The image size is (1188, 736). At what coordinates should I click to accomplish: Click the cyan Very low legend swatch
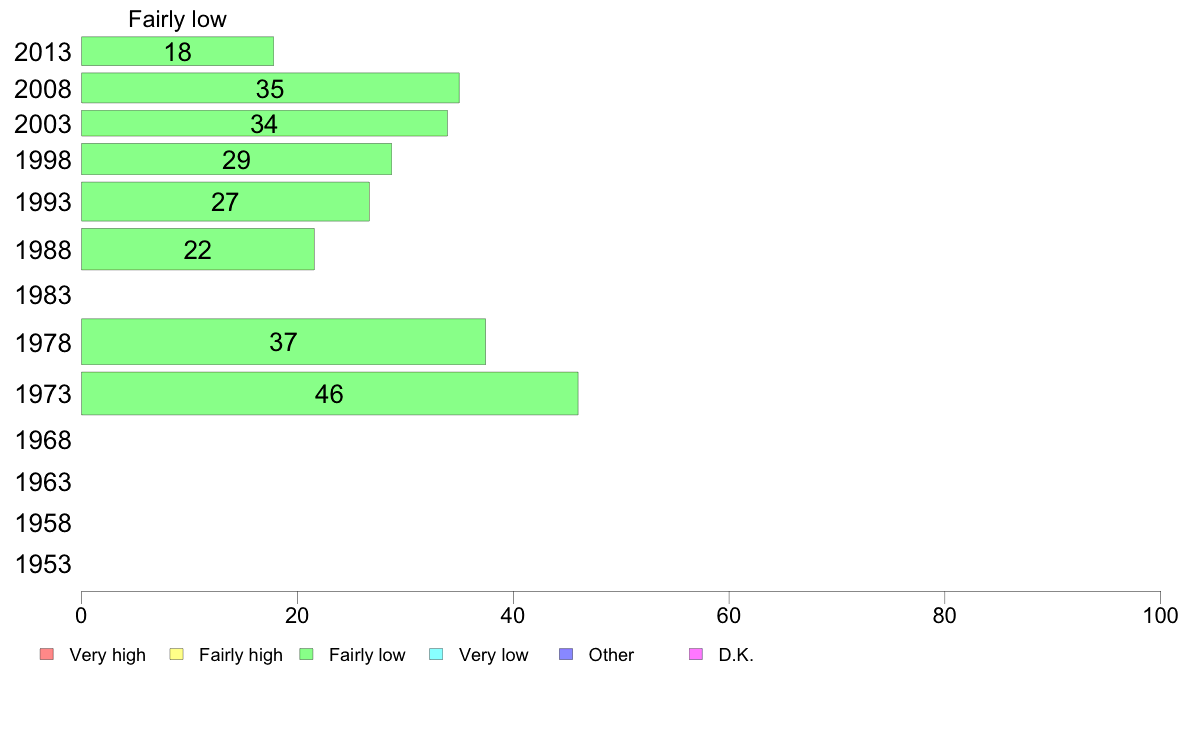436,654
